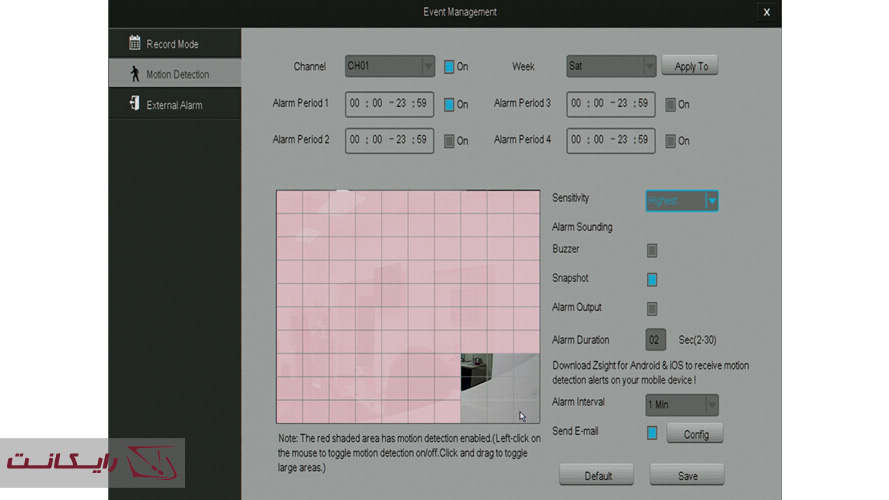Open the Alarm Interval dropdown
Viewport: 889px width, 500px height.
coord(682,405)
